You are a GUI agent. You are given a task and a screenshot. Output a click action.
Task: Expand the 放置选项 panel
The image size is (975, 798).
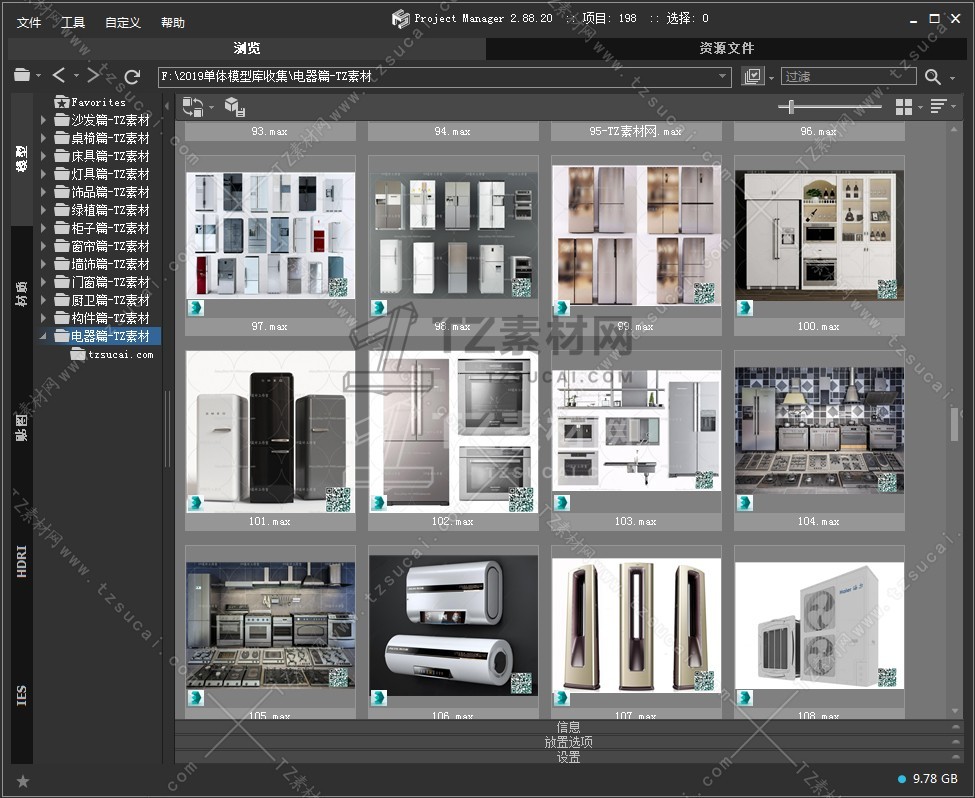click(568, 742)
